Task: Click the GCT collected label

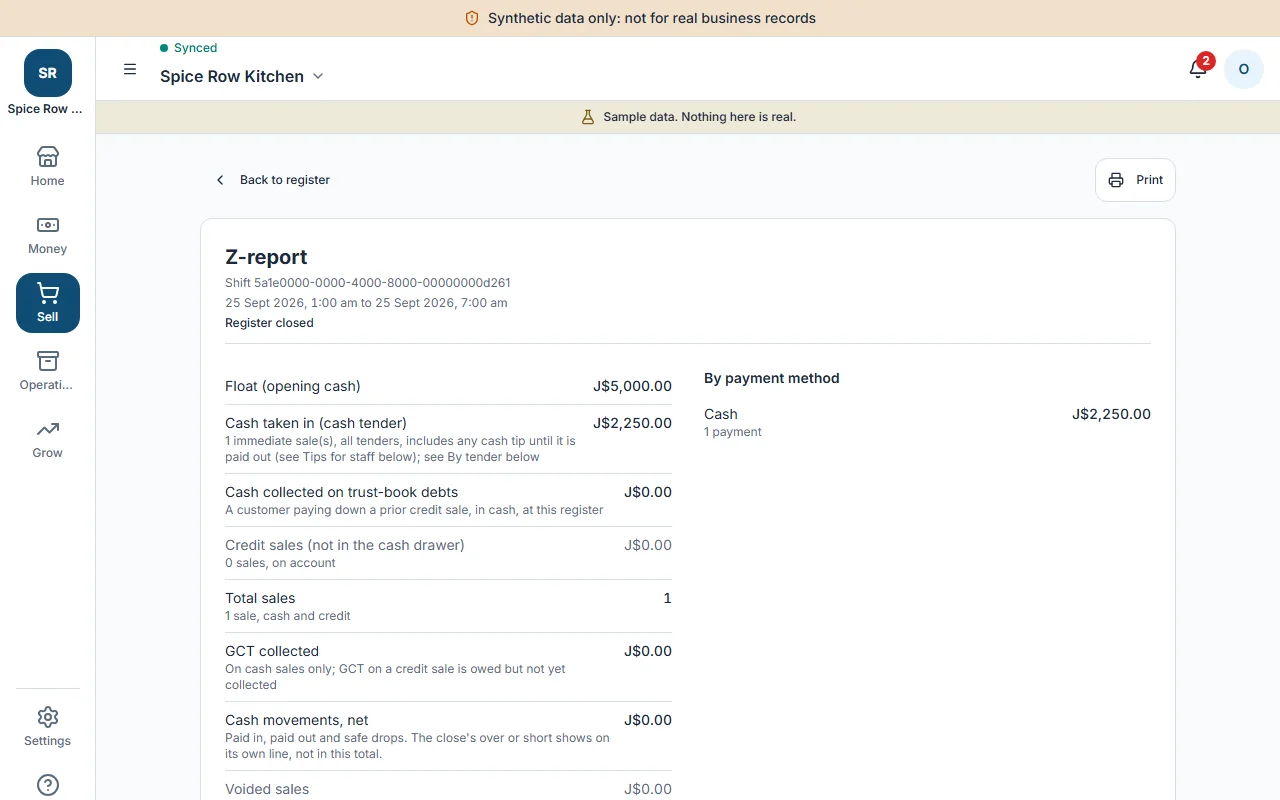Action: point(272,651)
